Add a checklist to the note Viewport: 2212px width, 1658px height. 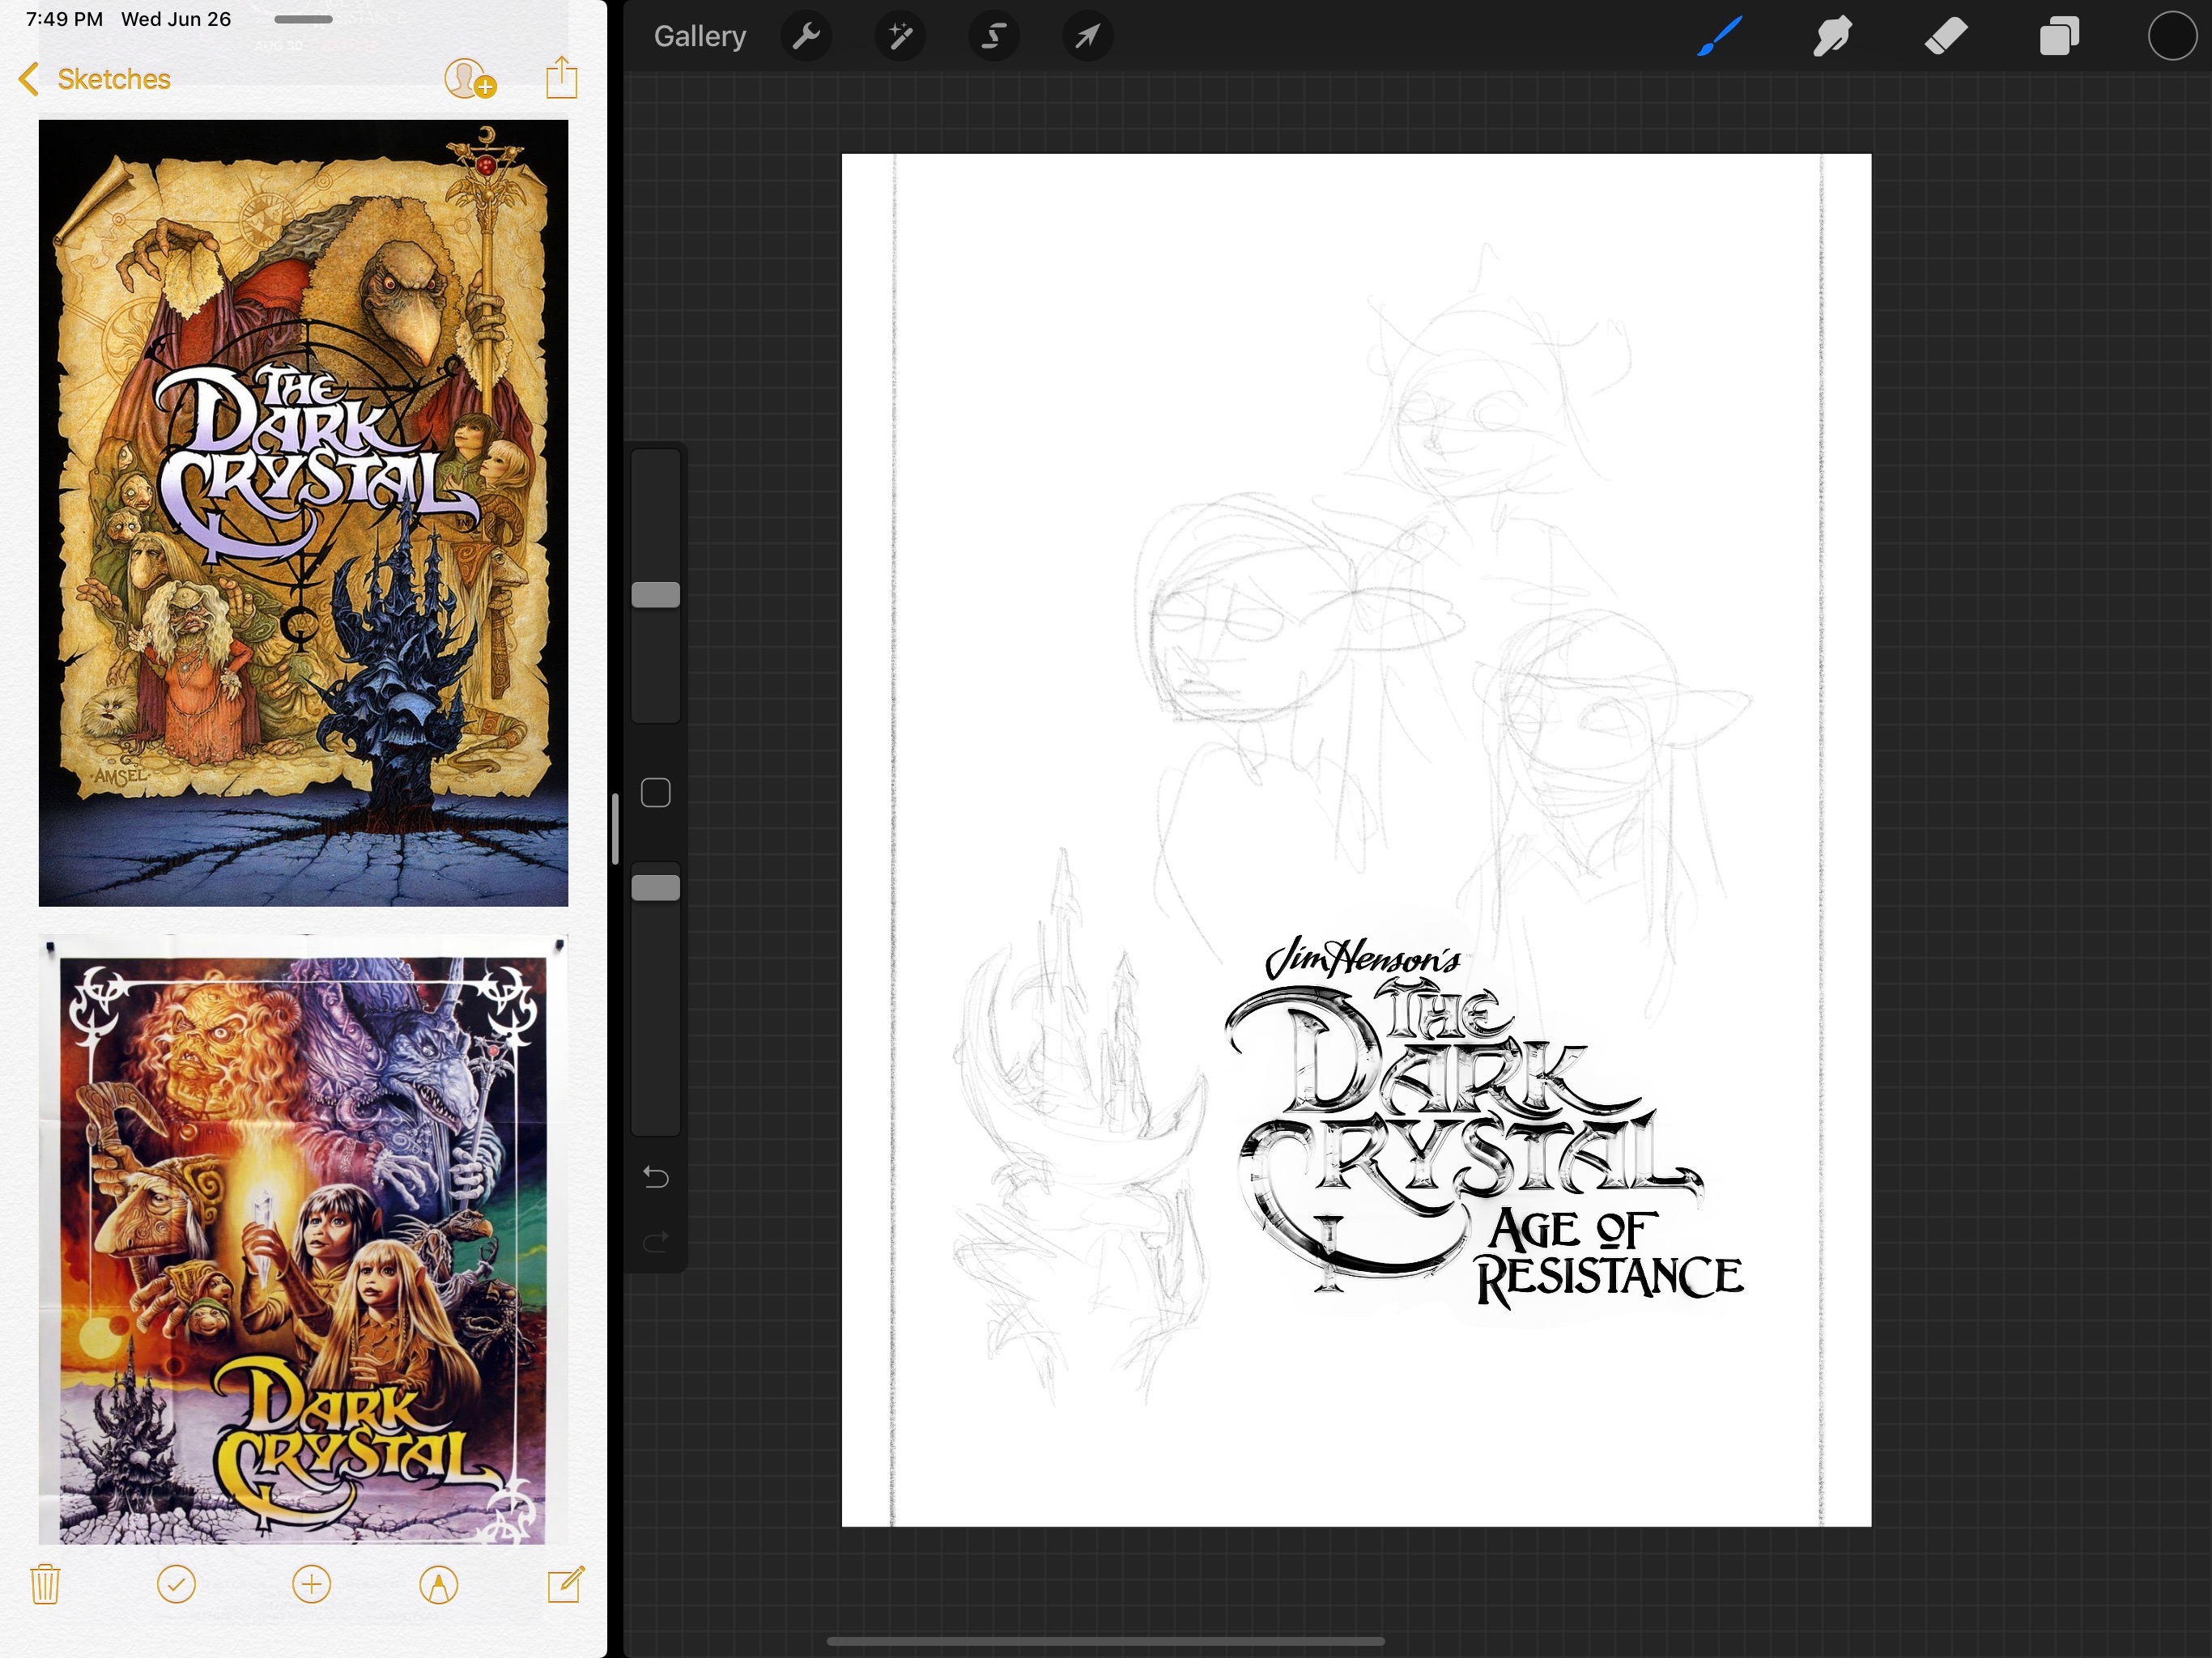point(176,1585)
